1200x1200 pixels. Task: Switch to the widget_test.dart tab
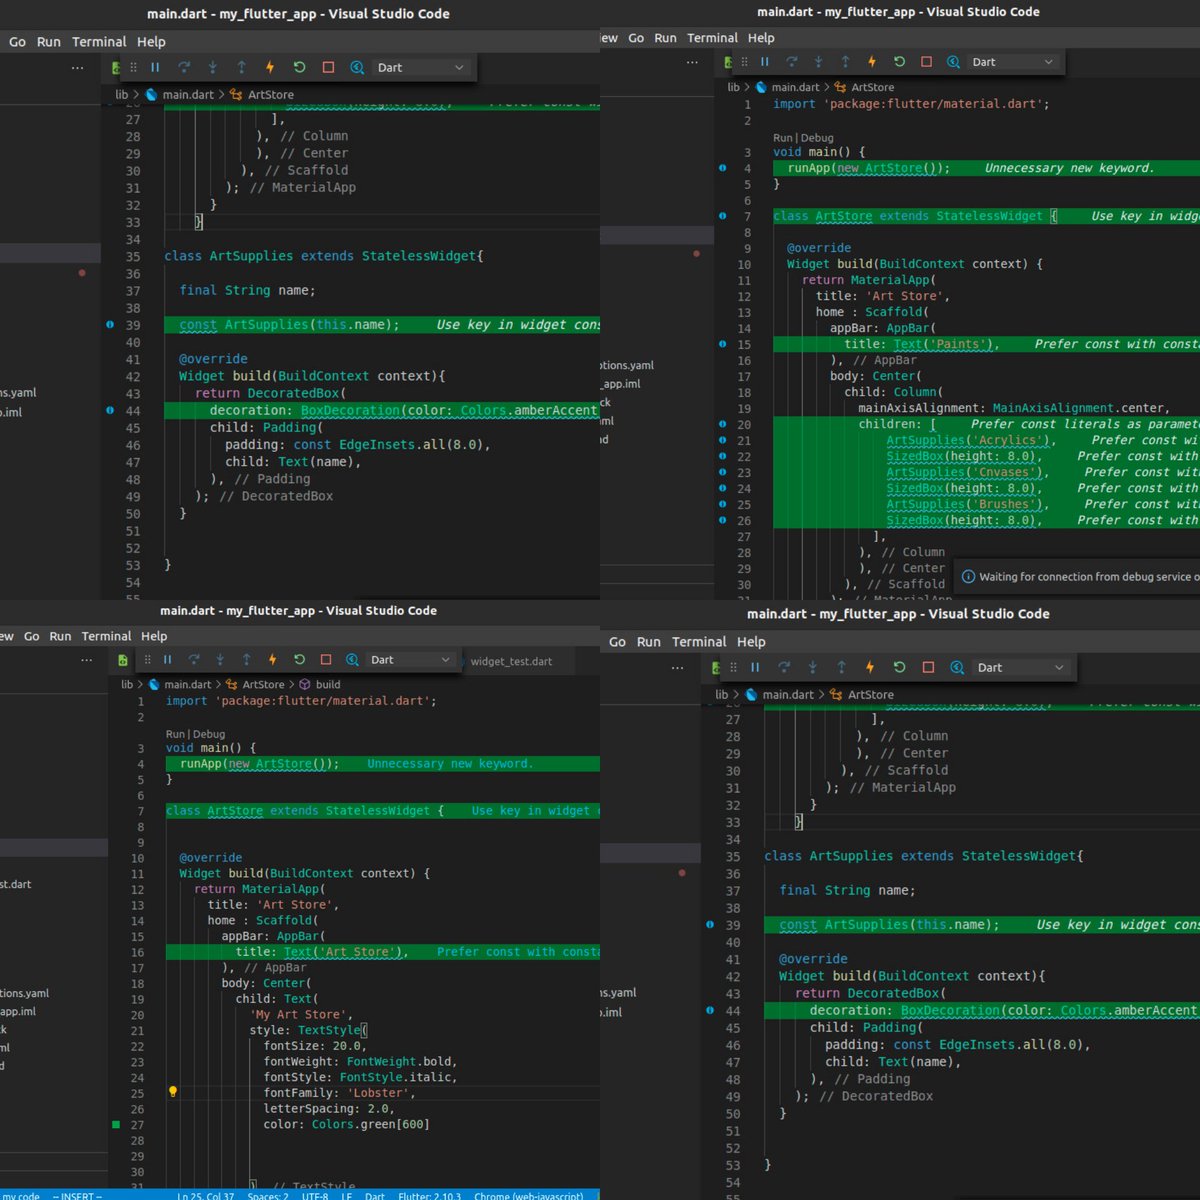point(511,661)
